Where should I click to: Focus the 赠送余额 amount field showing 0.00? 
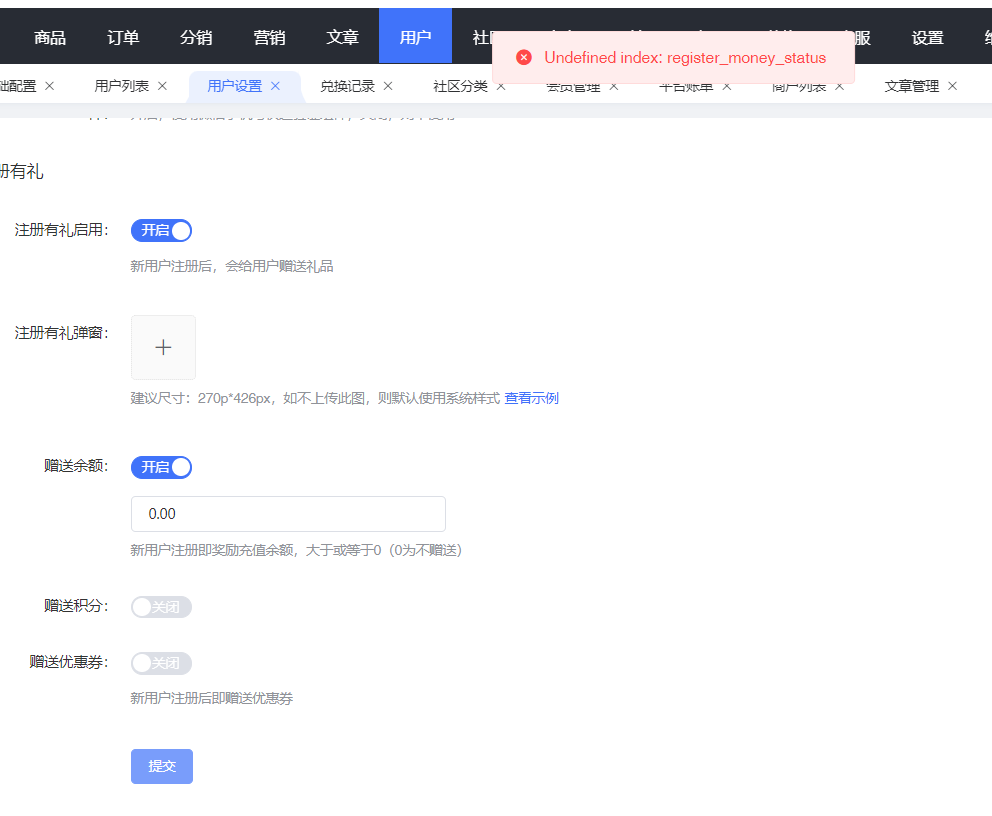click(288, 514)
